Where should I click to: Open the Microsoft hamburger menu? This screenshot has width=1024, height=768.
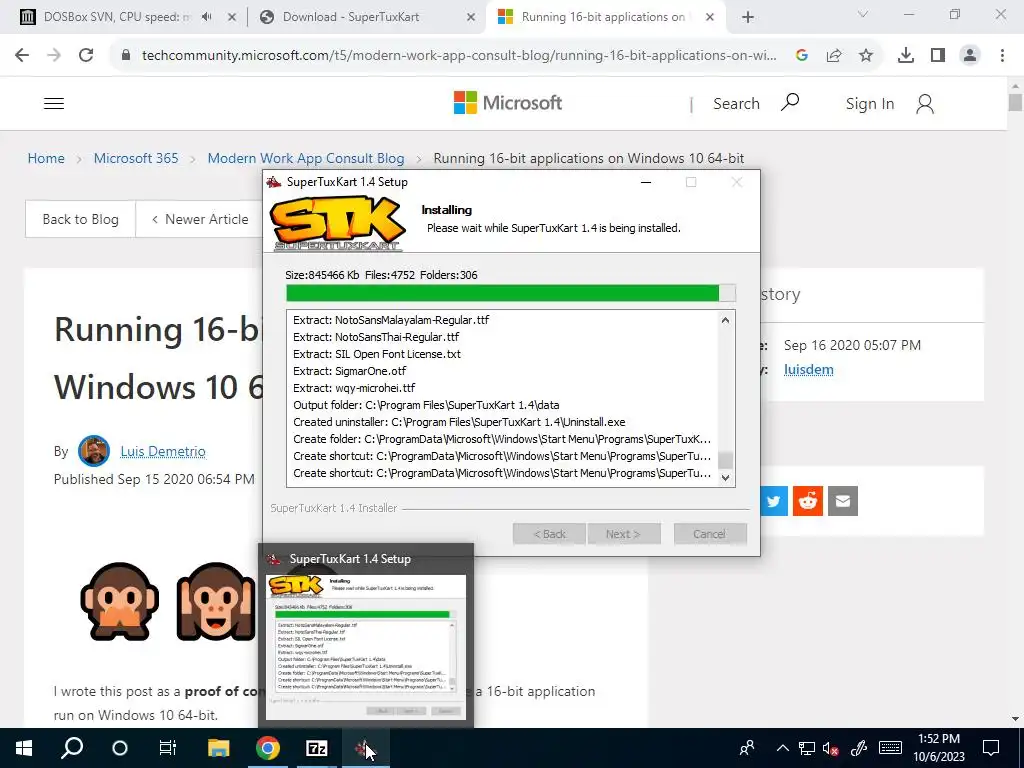click(x=54, y=103)
